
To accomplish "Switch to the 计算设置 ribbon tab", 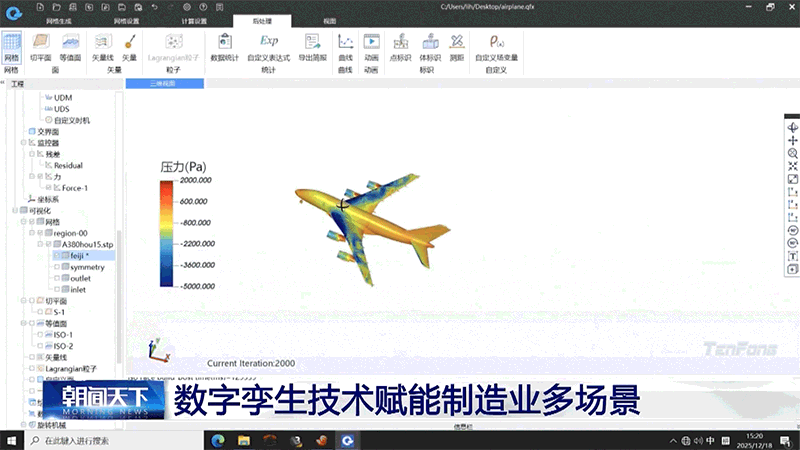I will [194, 20].
